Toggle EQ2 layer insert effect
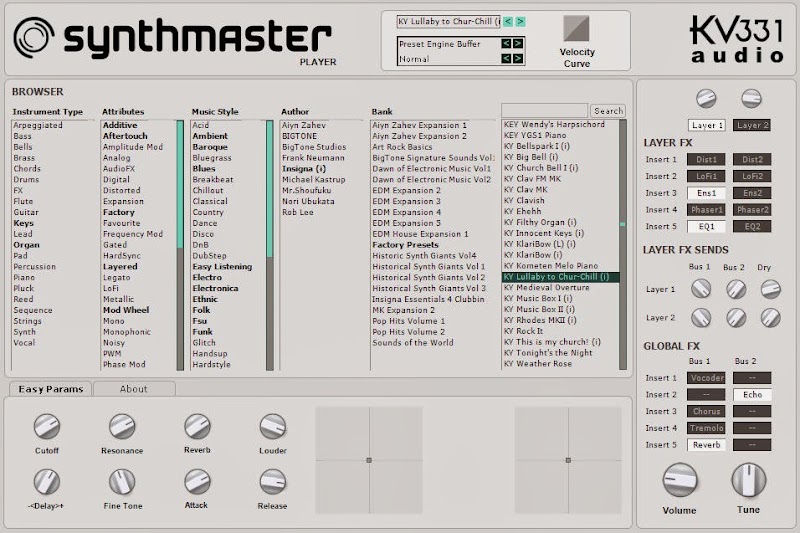The width and height of the screenshot is (800, 533). click(x=752, y=226)
